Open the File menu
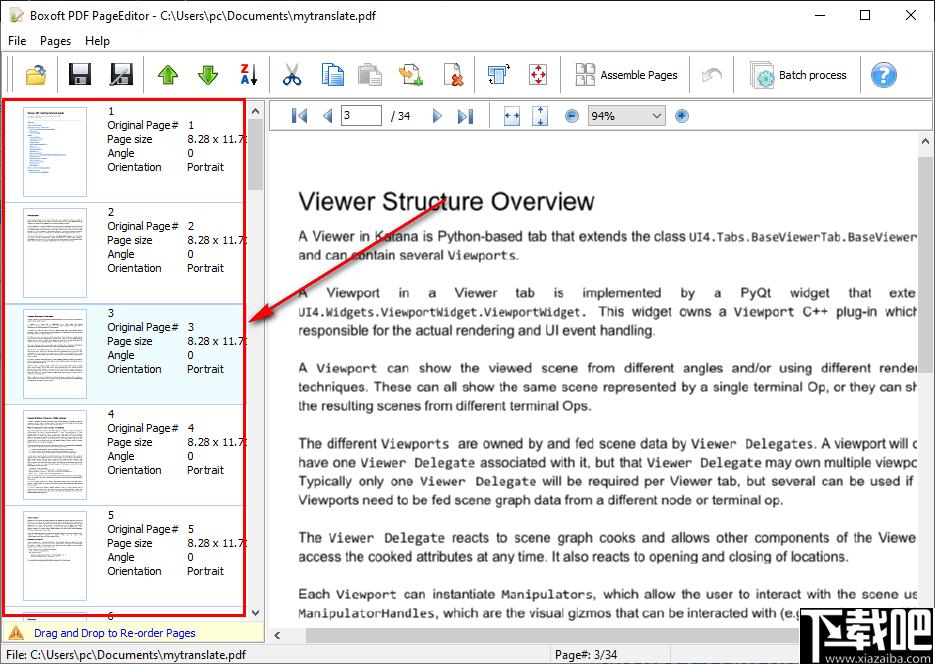Image resolution: width=935 pixels, height=664 pixels. pyautogui.click(x=17, y=41)
